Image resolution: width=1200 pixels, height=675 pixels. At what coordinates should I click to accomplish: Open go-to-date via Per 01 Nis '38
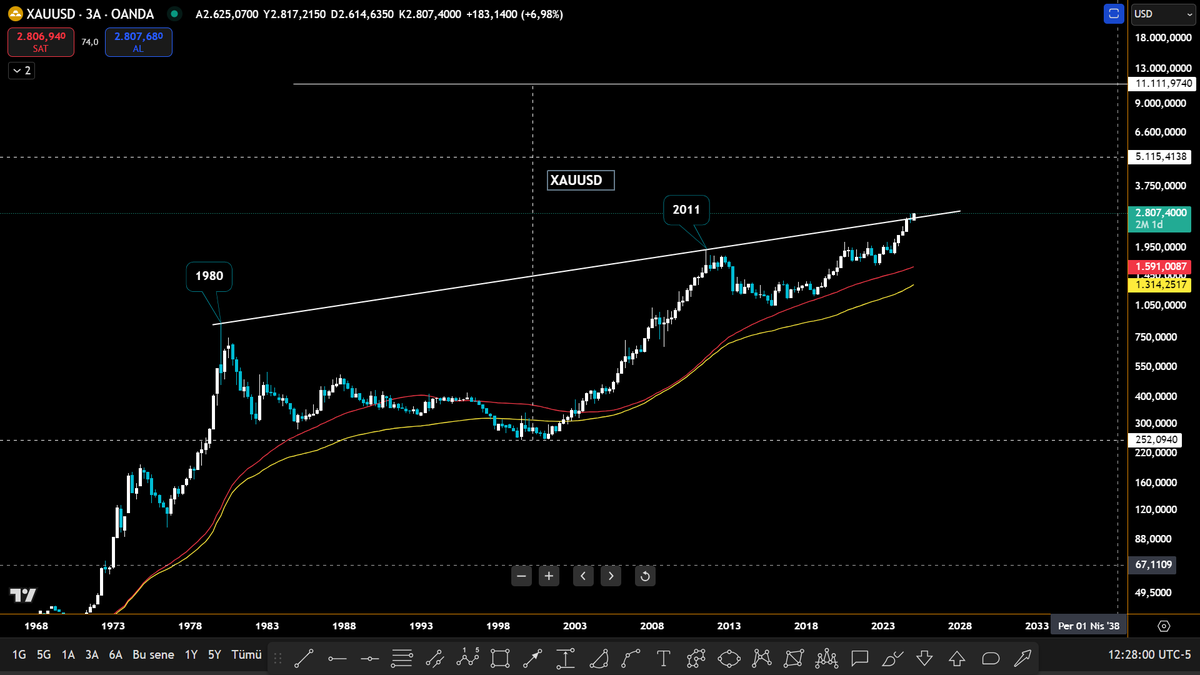[1090, 625]
